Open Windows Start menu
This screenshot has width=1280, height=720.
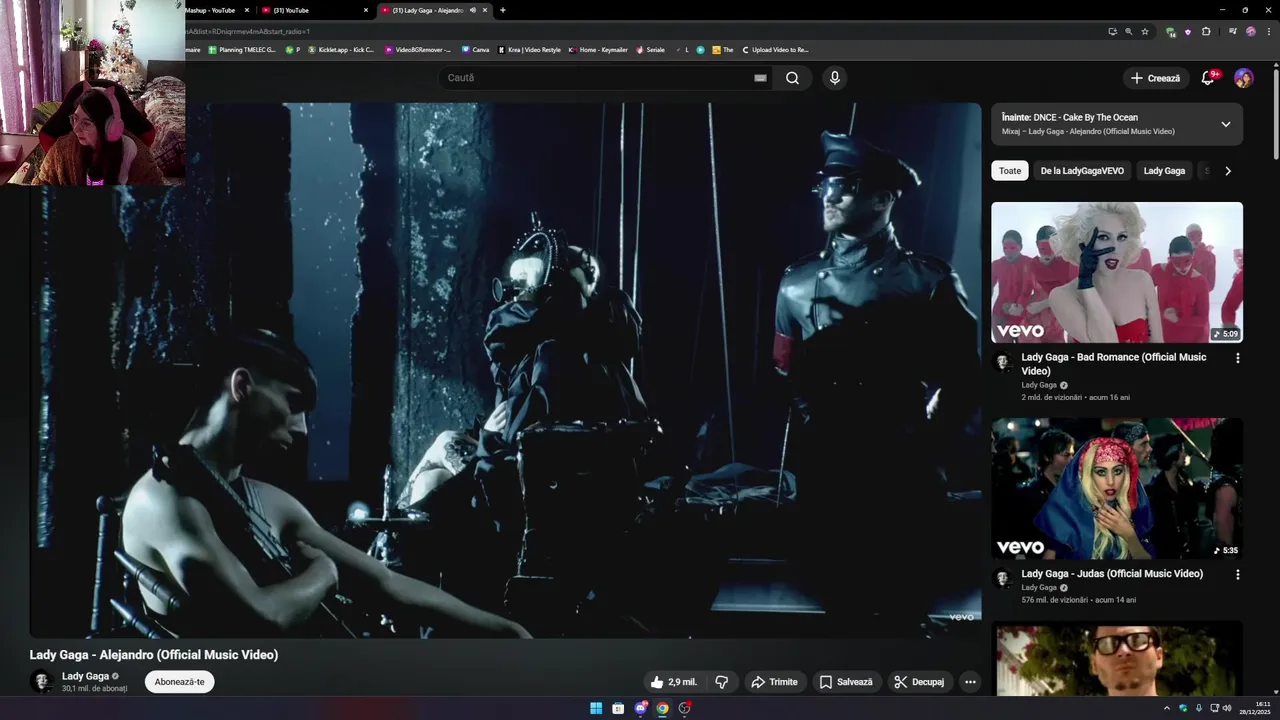(596, 708)
